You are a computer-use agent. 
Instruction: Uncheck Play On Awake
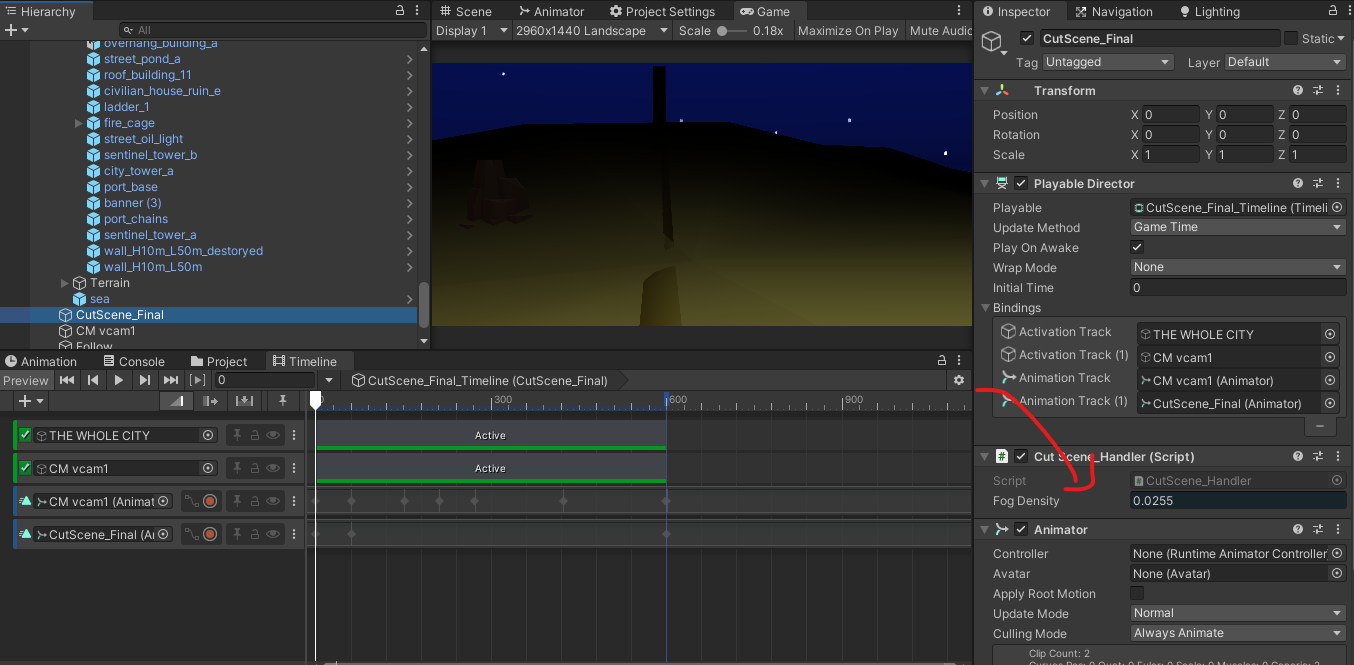point(1137,247)
